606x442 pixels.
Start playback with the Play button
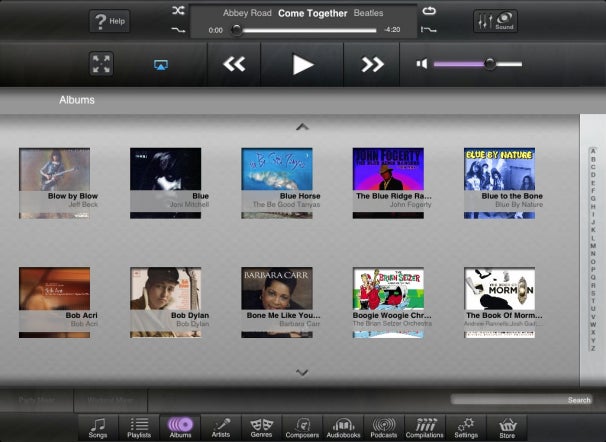click(302, 64)
